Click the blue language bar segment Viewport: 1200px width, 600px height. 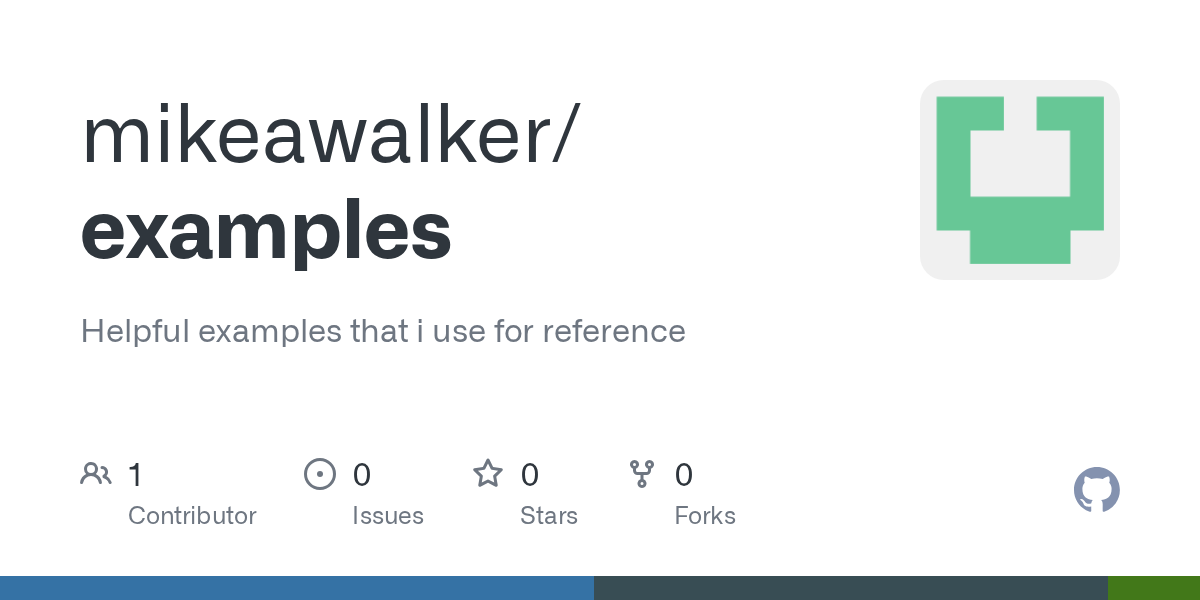click(x=297, y=588)
